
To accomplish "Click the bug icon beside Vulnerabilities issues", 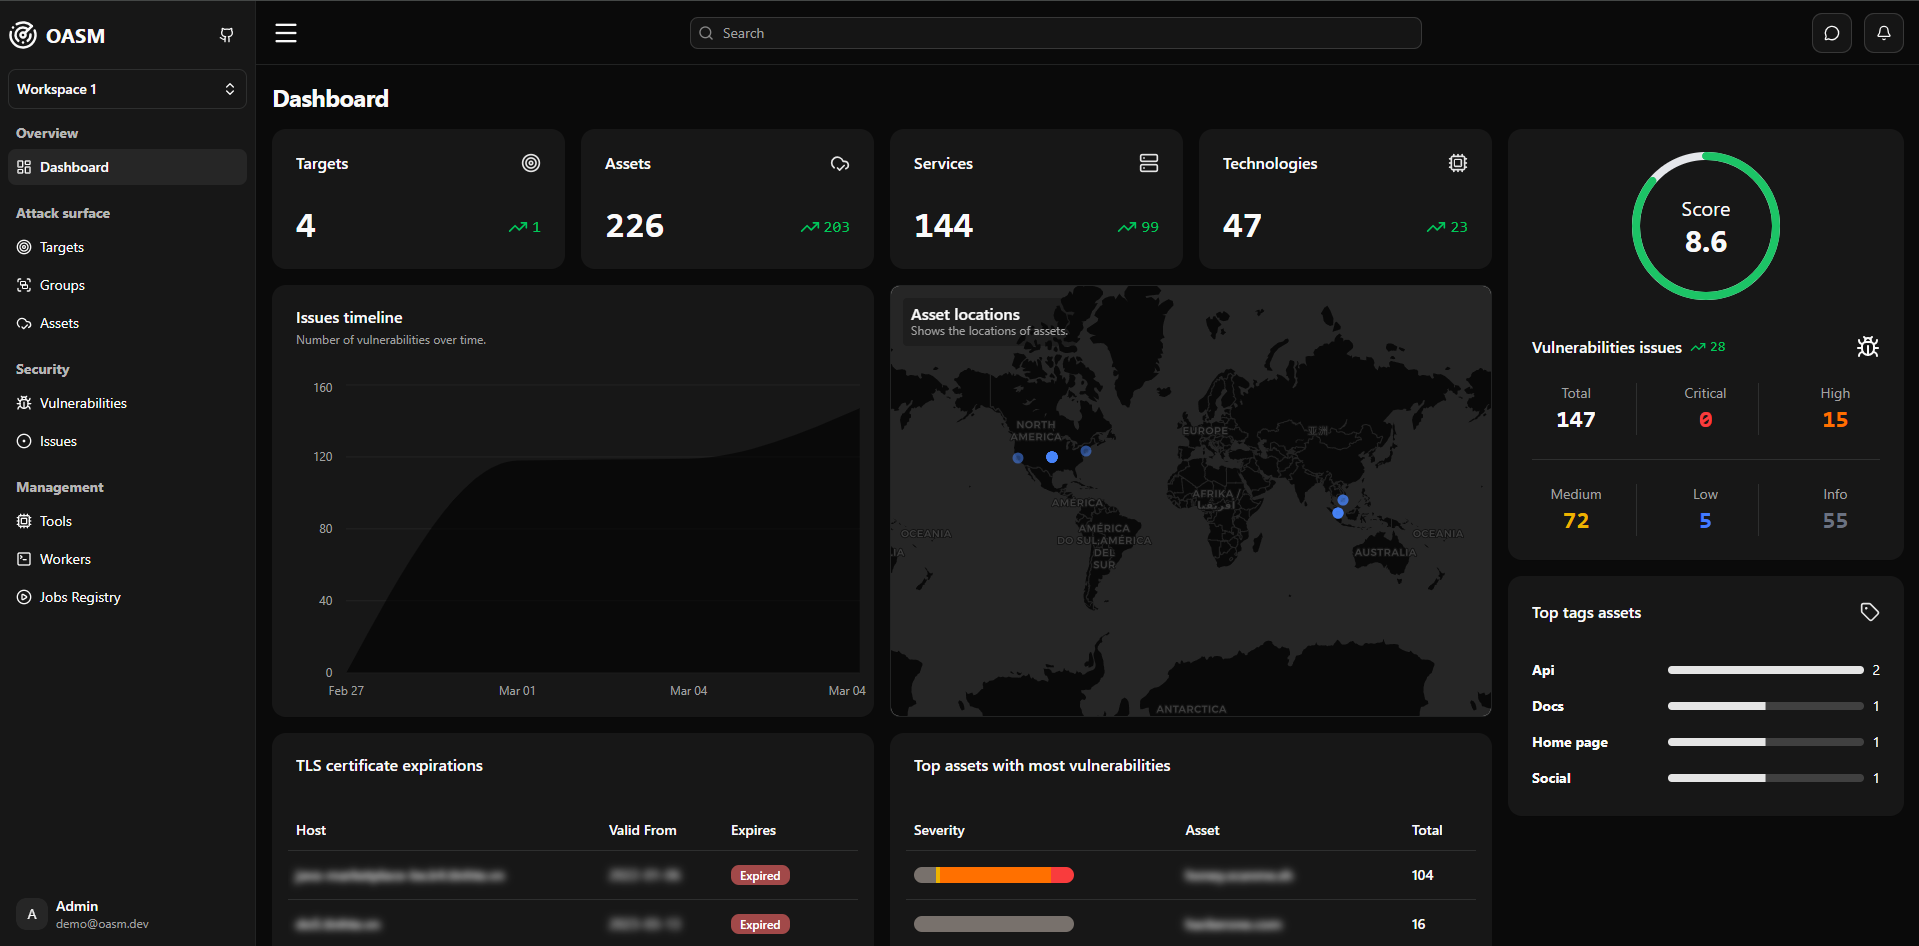I will pyautogui.click(x=1868, y=347).
